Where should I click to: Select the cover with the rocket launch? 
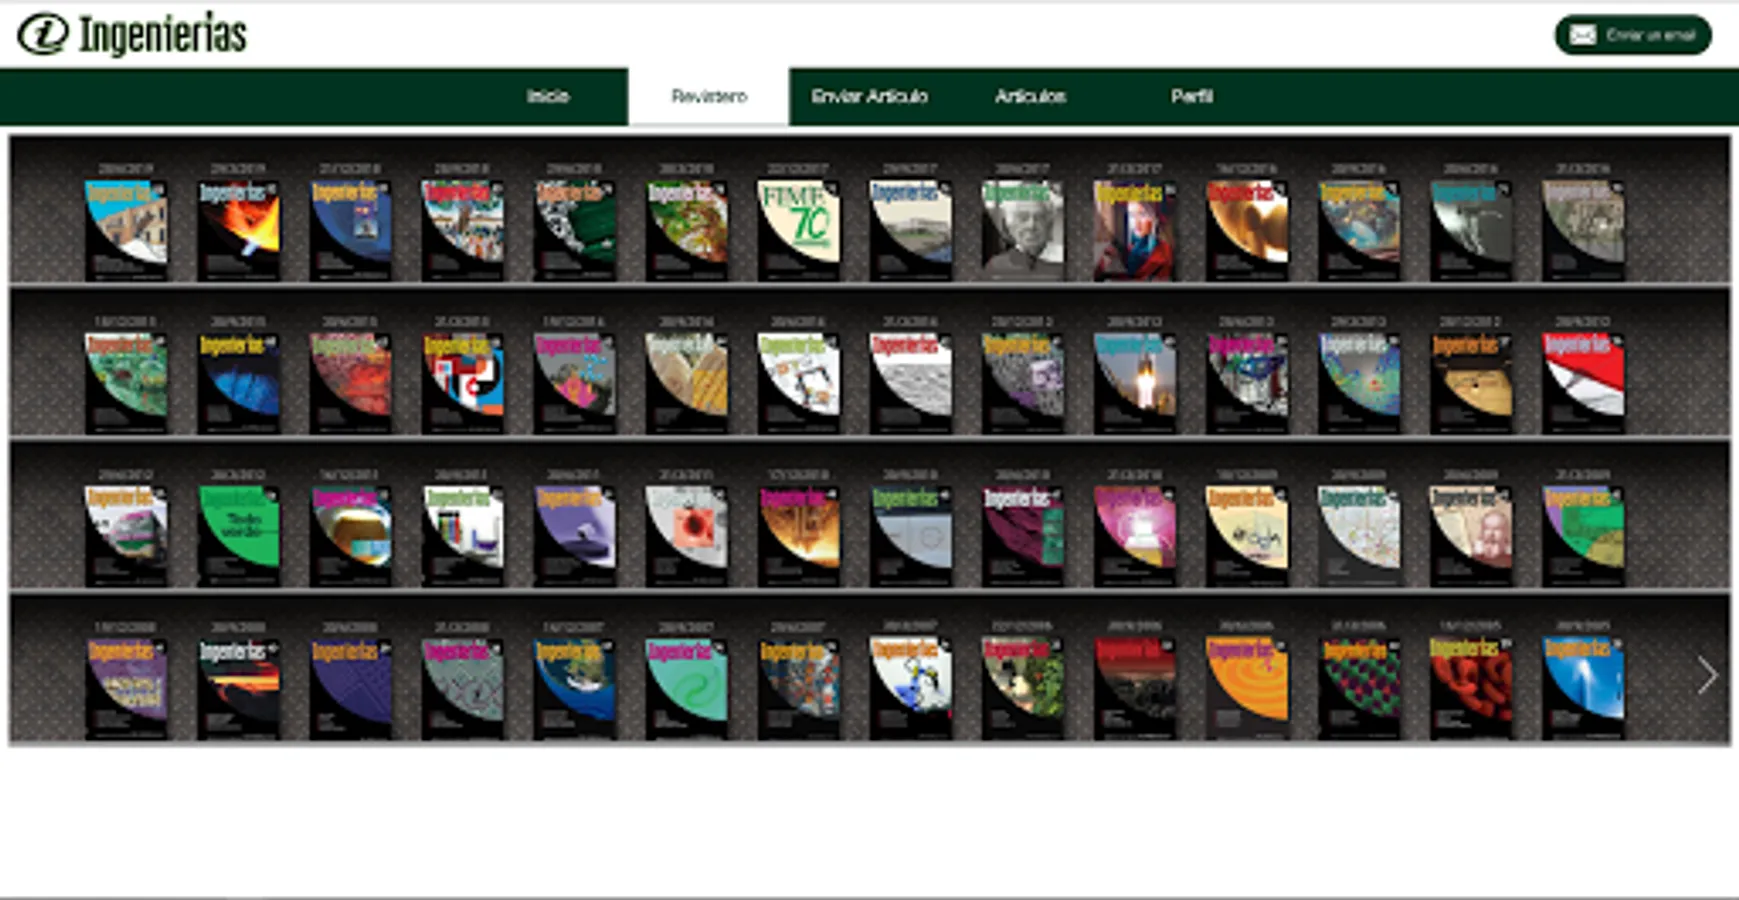click(1134, 383)
